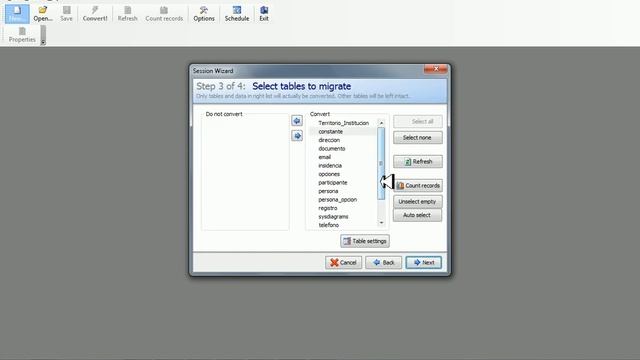Click the Select all button
The height and width of the screenshot is (360, 640).
pyautogui.click(x=418, y=121)
